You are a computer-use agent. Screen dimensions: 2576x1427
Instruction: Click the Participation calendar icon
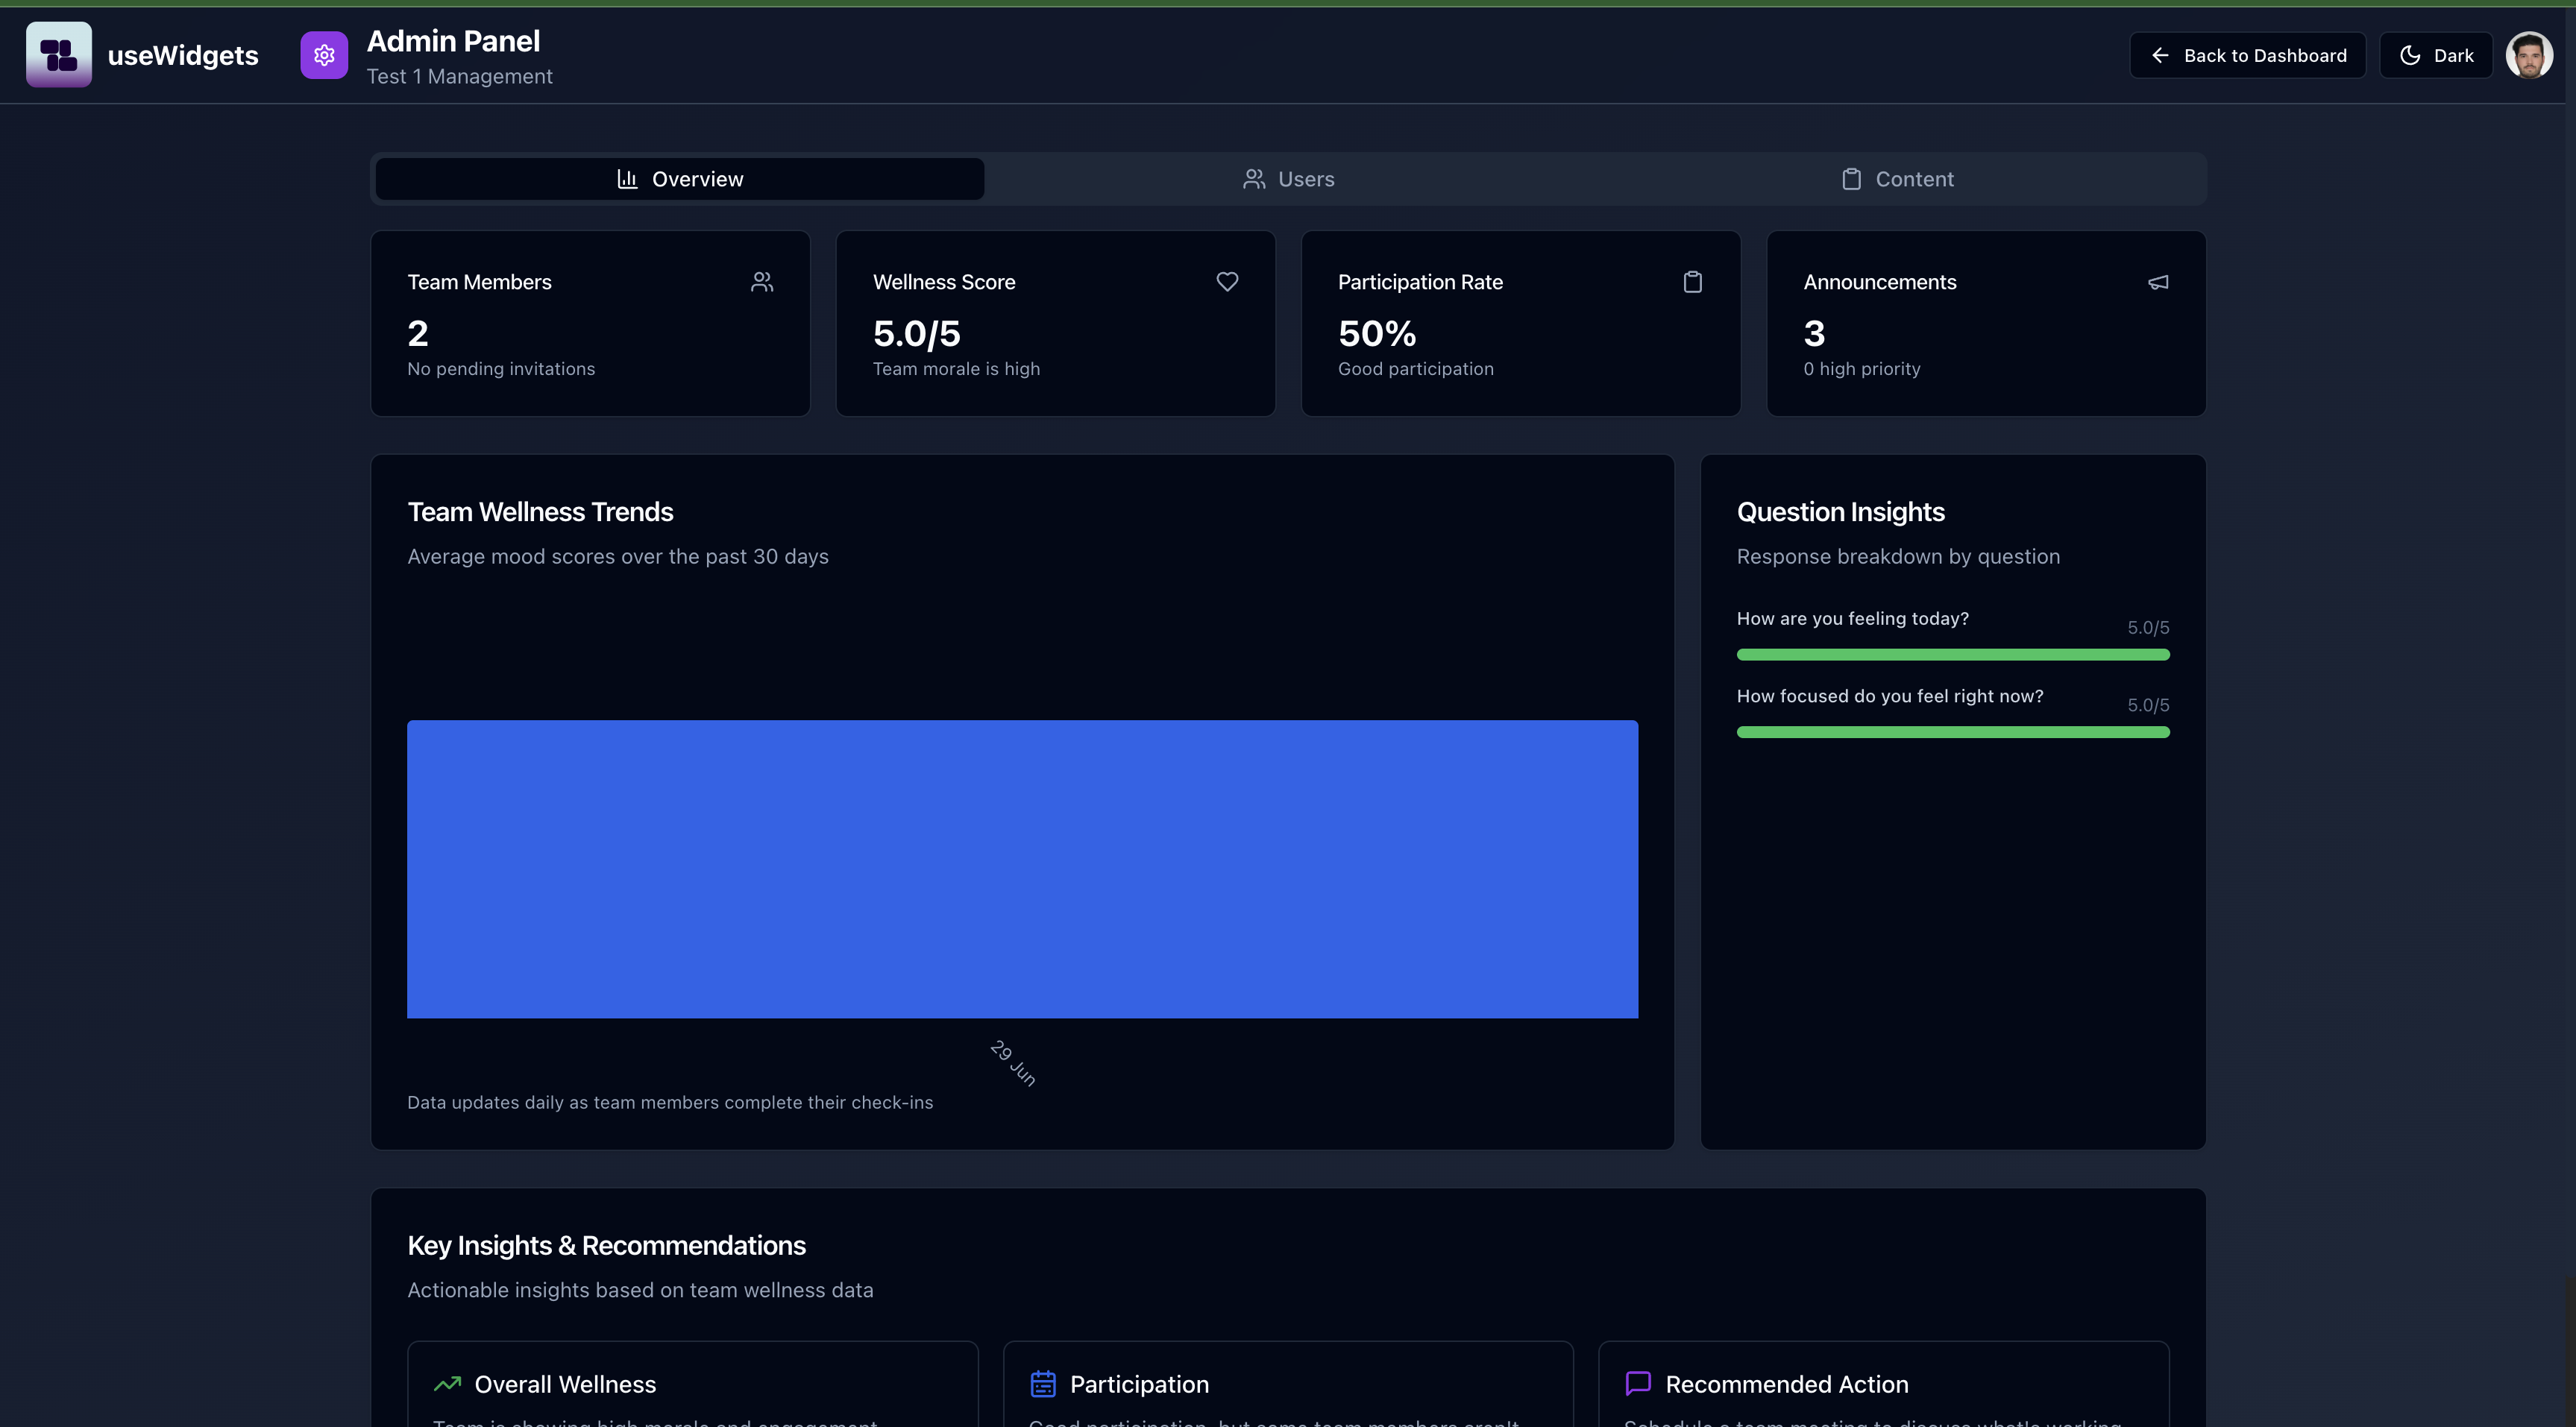tap(1043, 1384)
